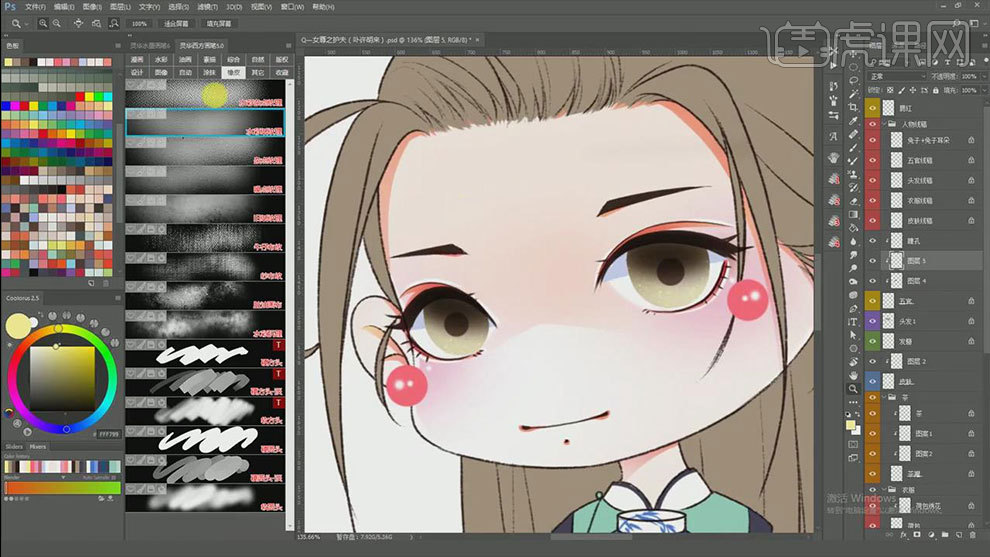Open the 滤镜(T) menu

[207, 7]
